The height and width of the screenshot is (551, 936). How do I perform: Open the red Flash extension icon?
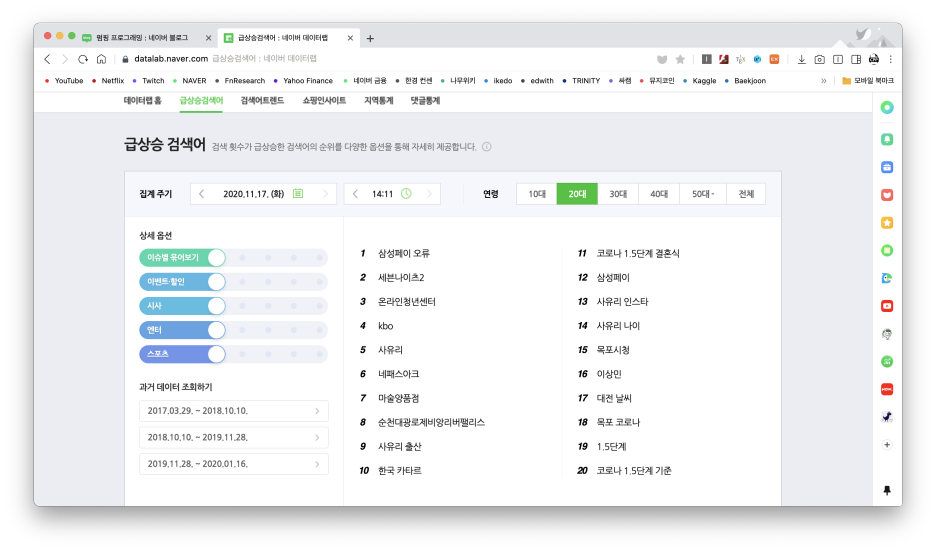(723, 59)
